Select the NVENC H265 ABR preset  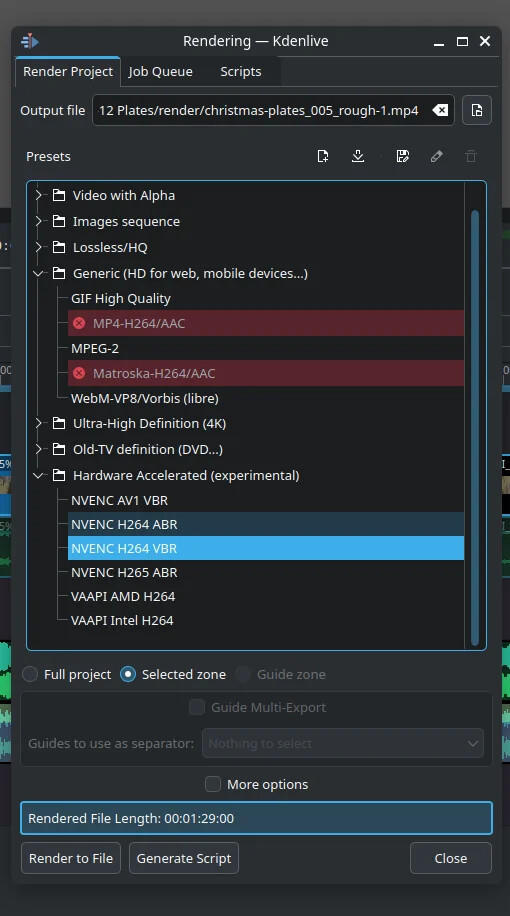266,572
